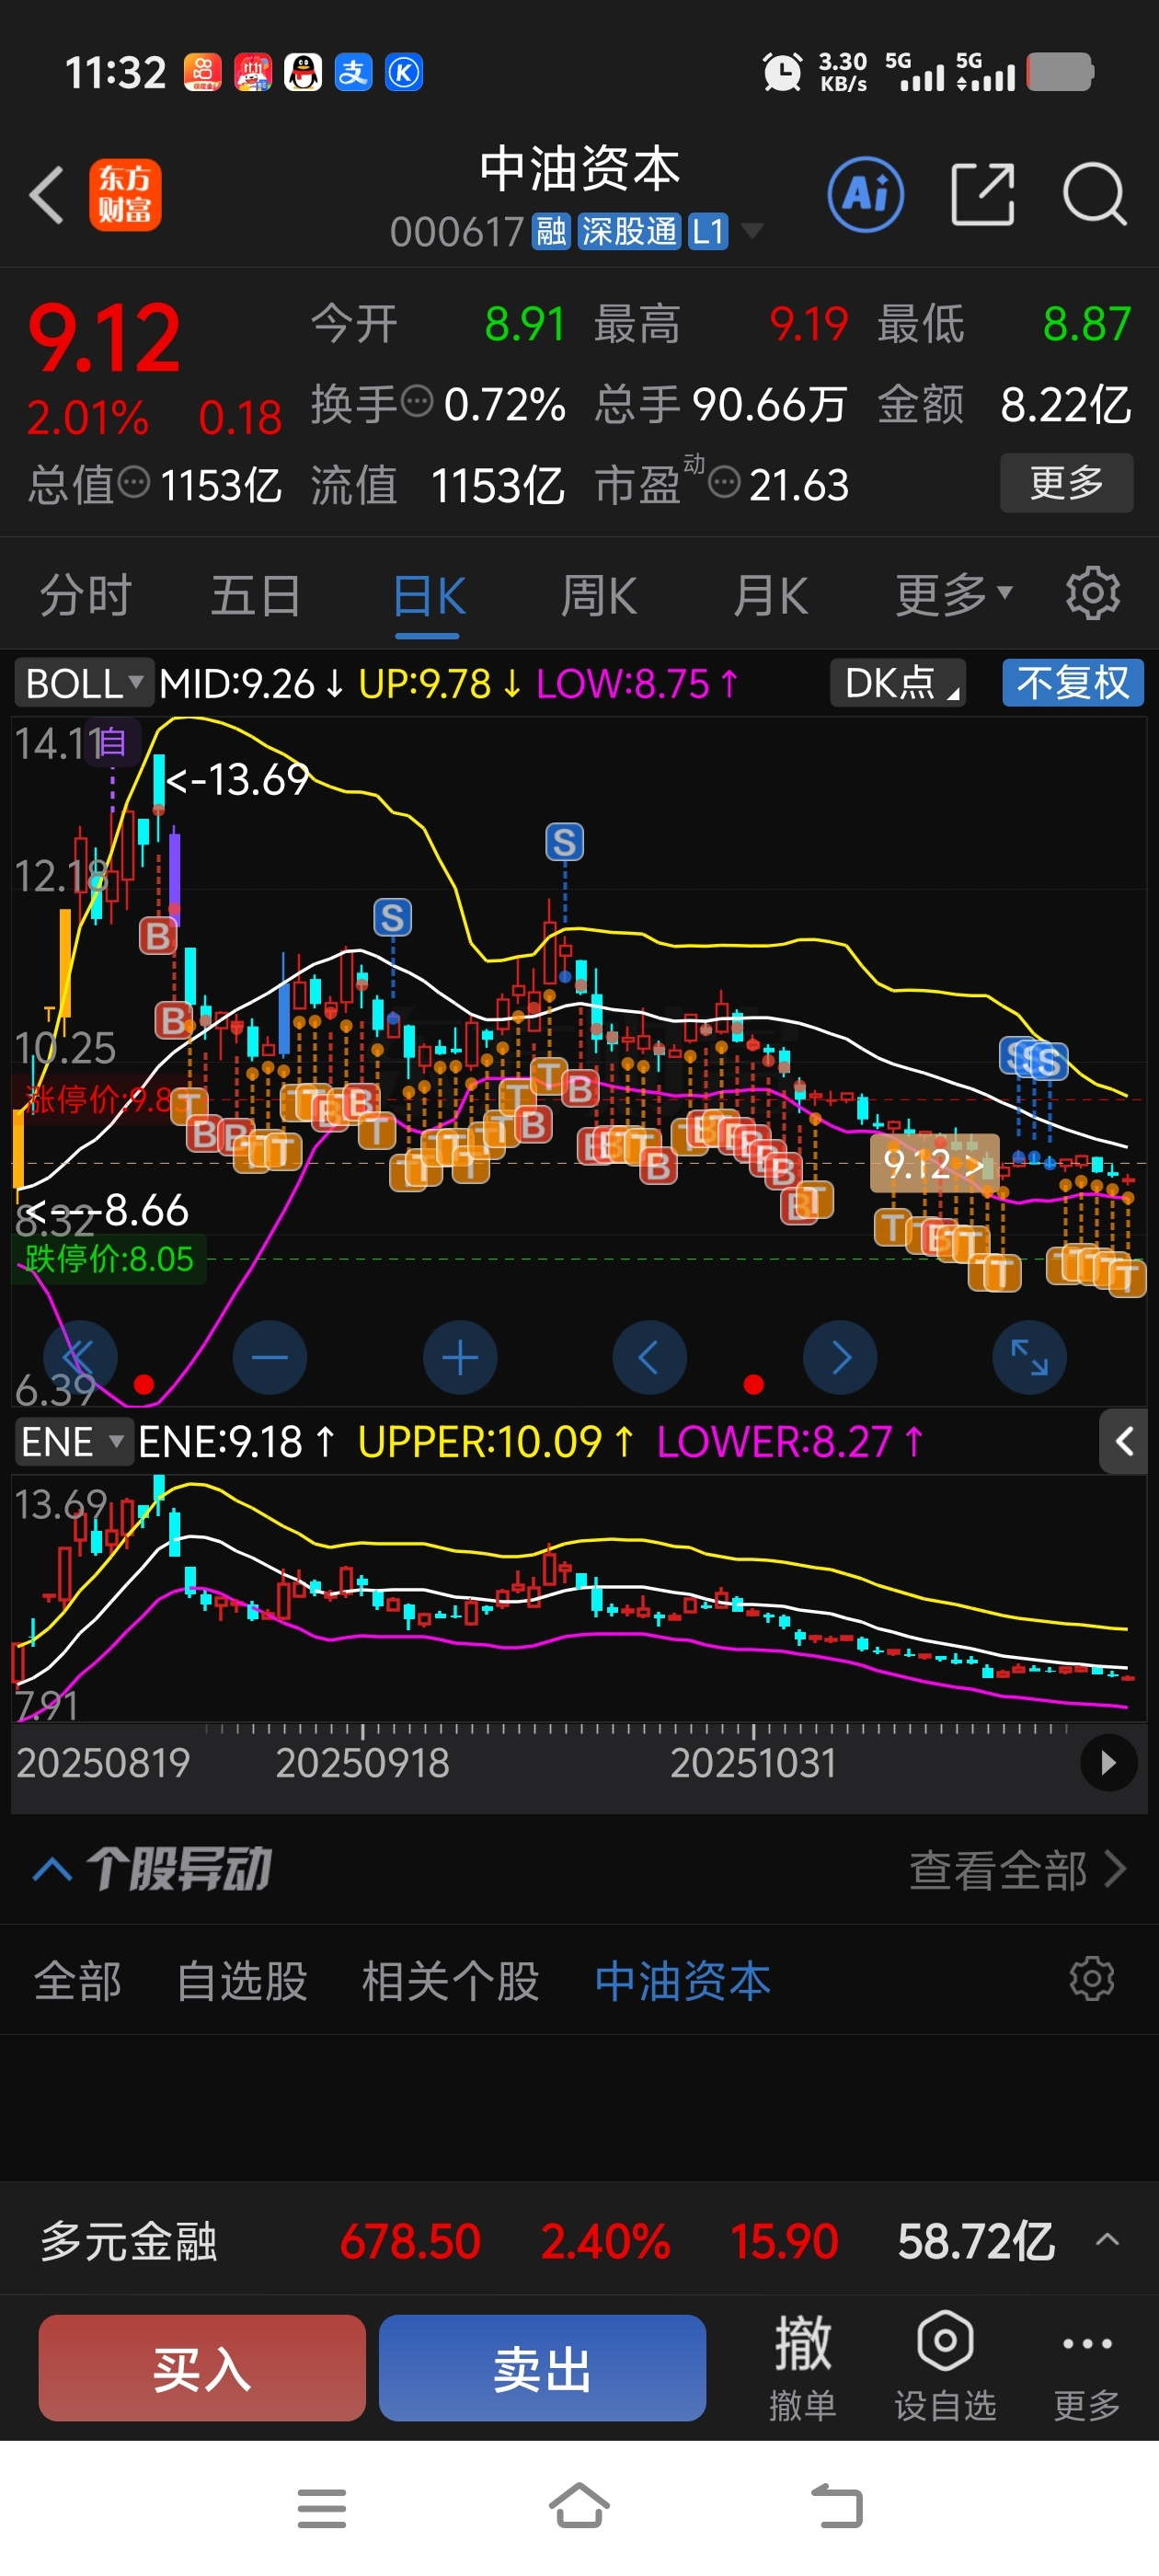Toggle 不复权 price adjustment
1159x2576 pixels.
pos(1072,683)
